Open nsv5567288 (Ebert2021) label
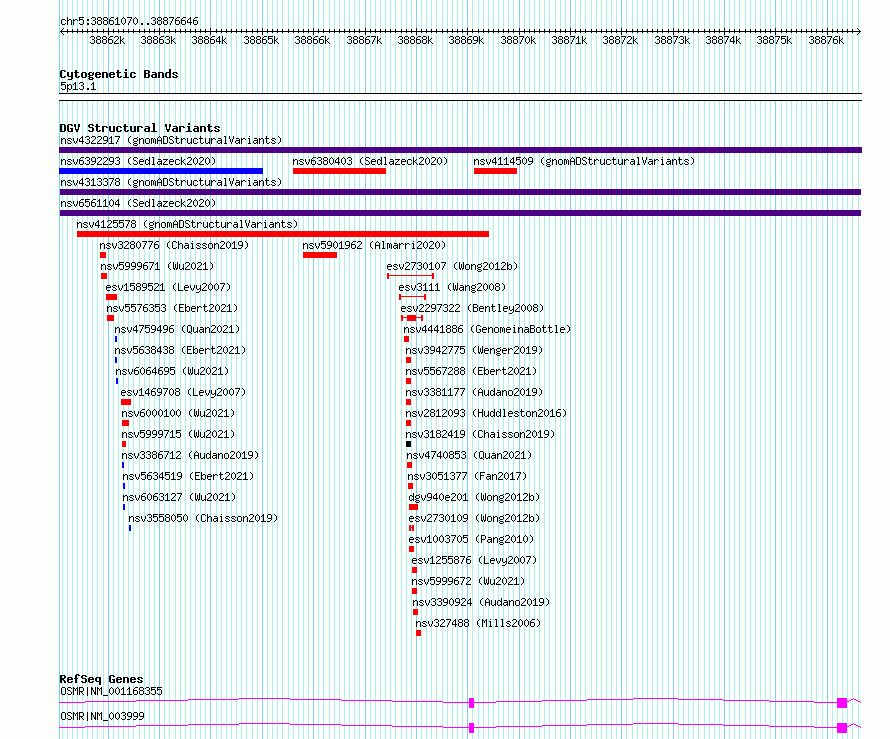 [x=471, y=371]
